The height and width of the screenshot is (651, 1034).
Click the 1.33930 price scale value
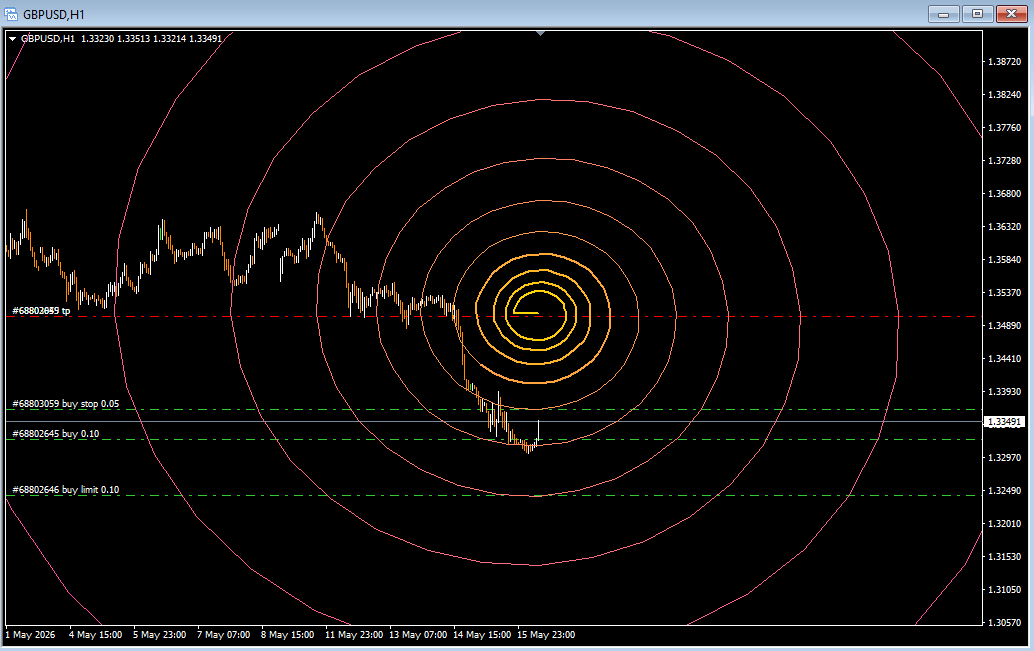pyautogui.click(x=1004, y=391)
